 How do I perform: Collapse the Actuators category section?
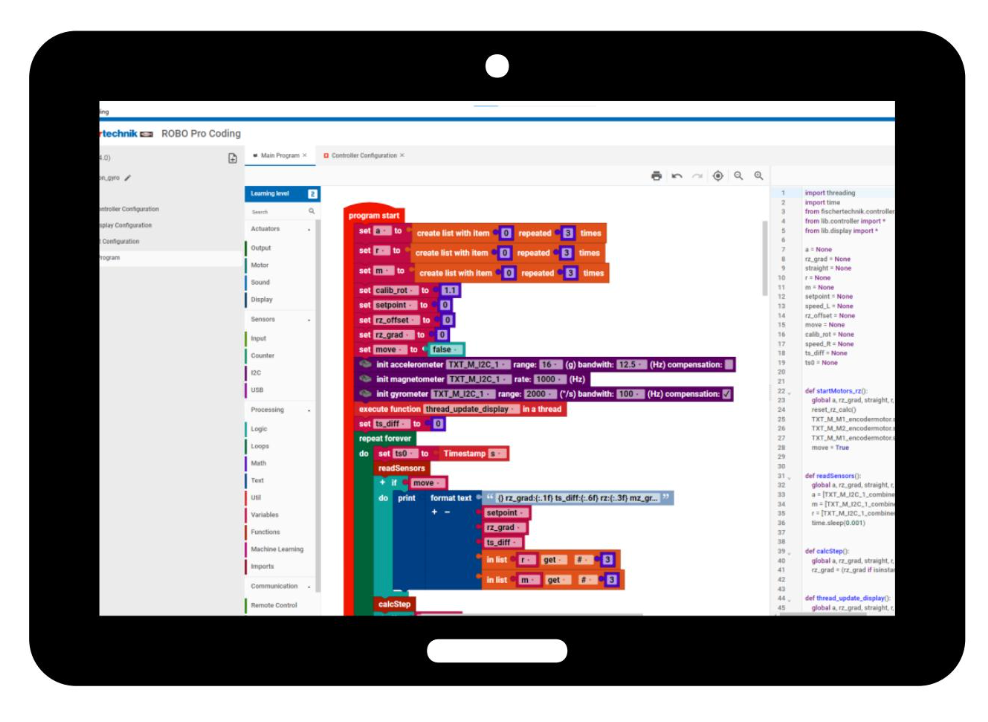pos(309,229)
